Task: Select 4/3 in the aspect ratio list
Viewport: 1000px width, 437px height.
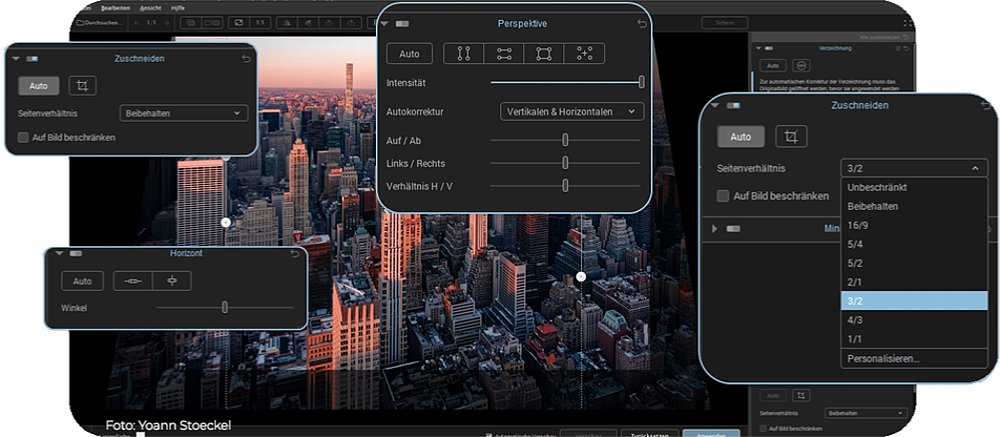Action: (914, 320)
